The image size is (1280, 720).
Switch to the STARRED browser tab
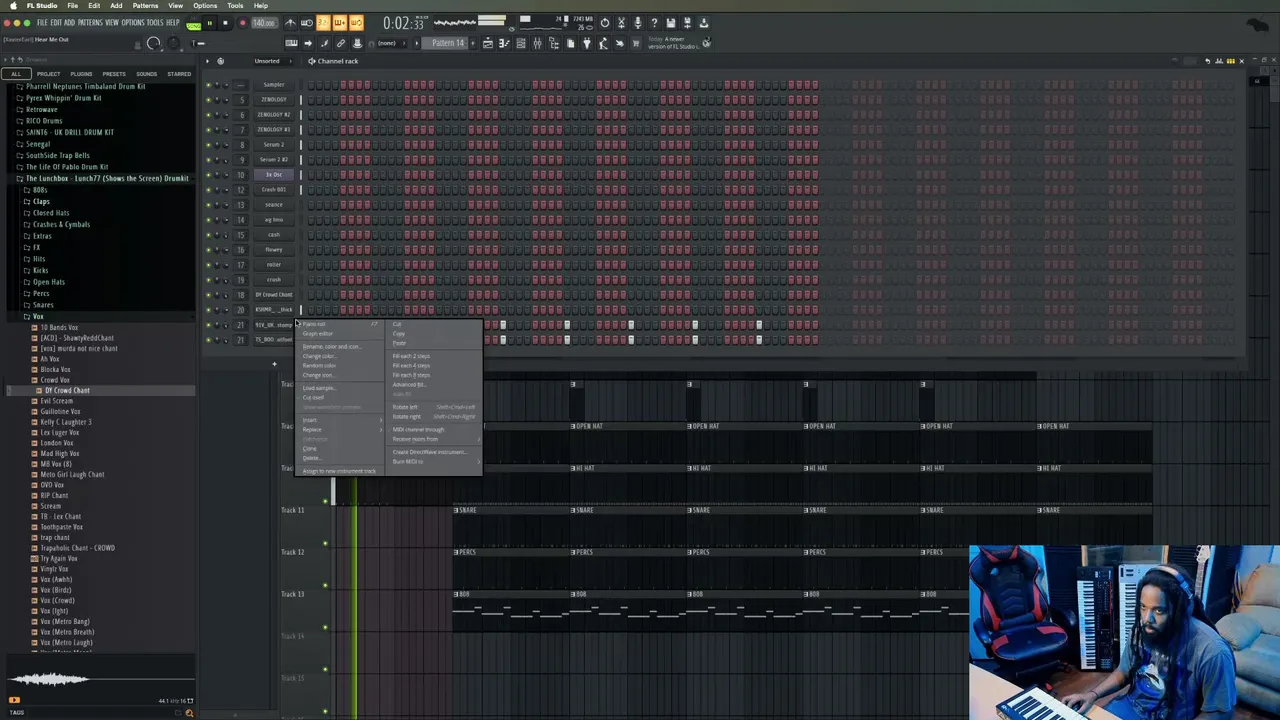[179, 74]
